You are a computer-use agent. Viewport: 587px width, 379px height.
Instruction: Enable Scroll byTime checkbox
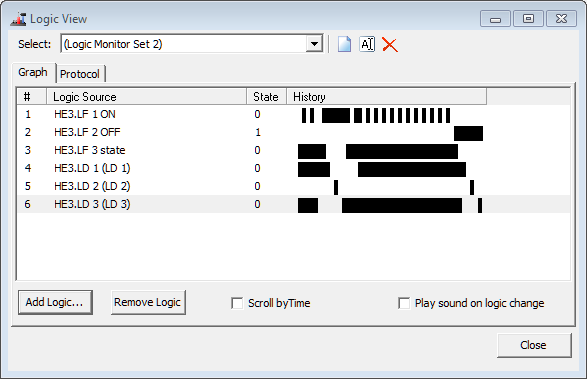tap(237, 303)
